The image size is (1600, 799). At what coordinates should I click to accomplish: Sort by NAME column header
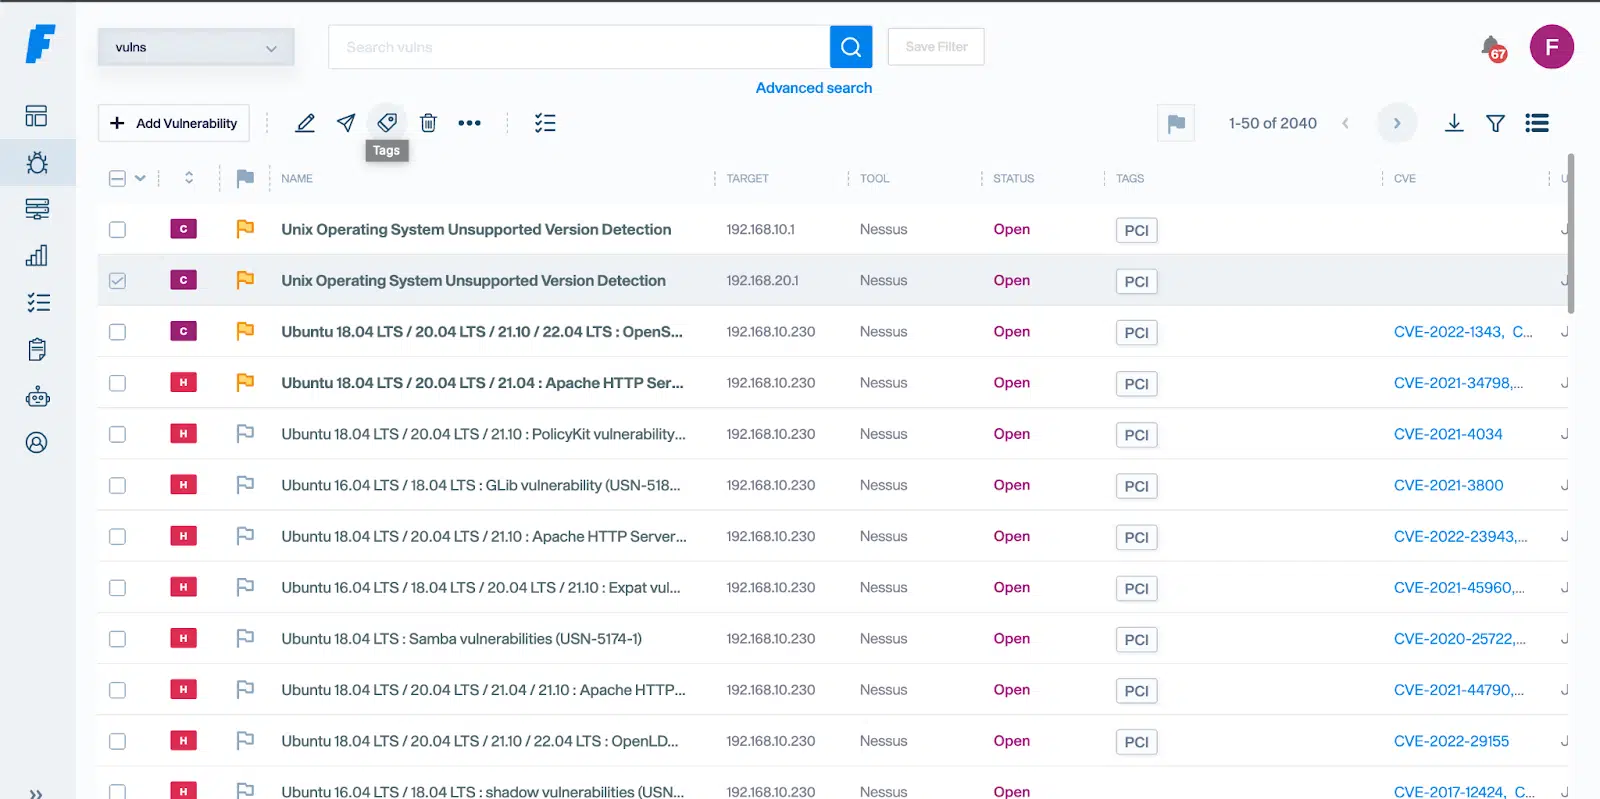click(x=297, y=178)
